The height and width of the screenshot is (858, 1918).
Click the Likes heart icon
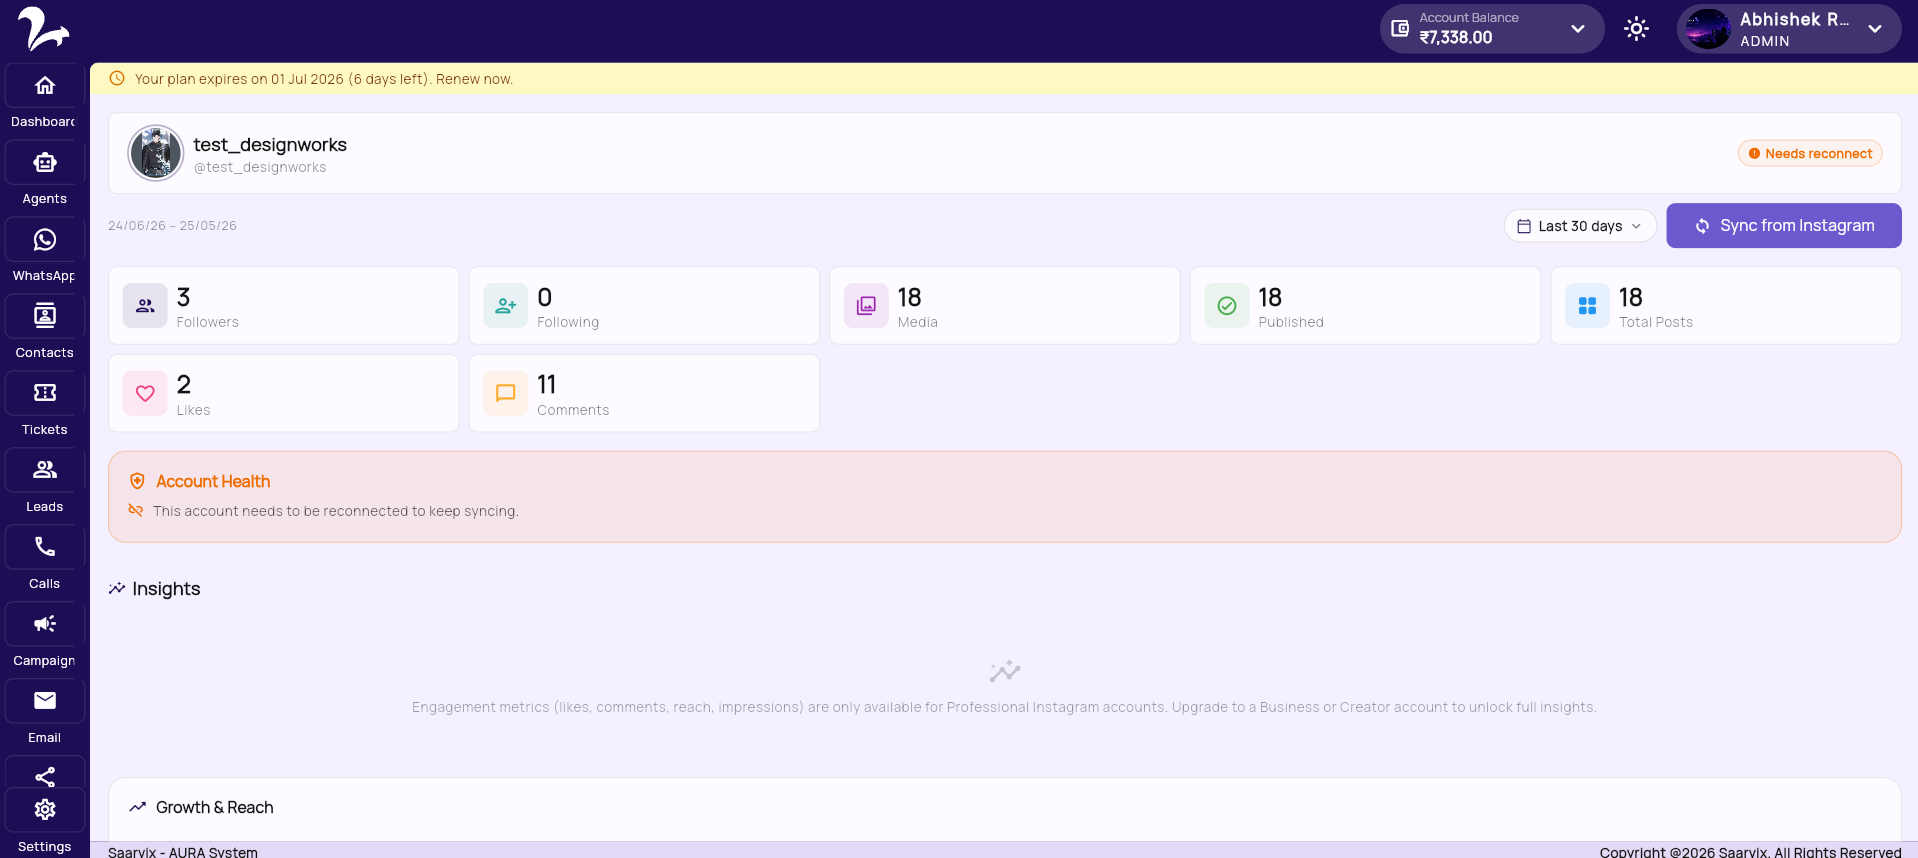[x=145, y=393]
